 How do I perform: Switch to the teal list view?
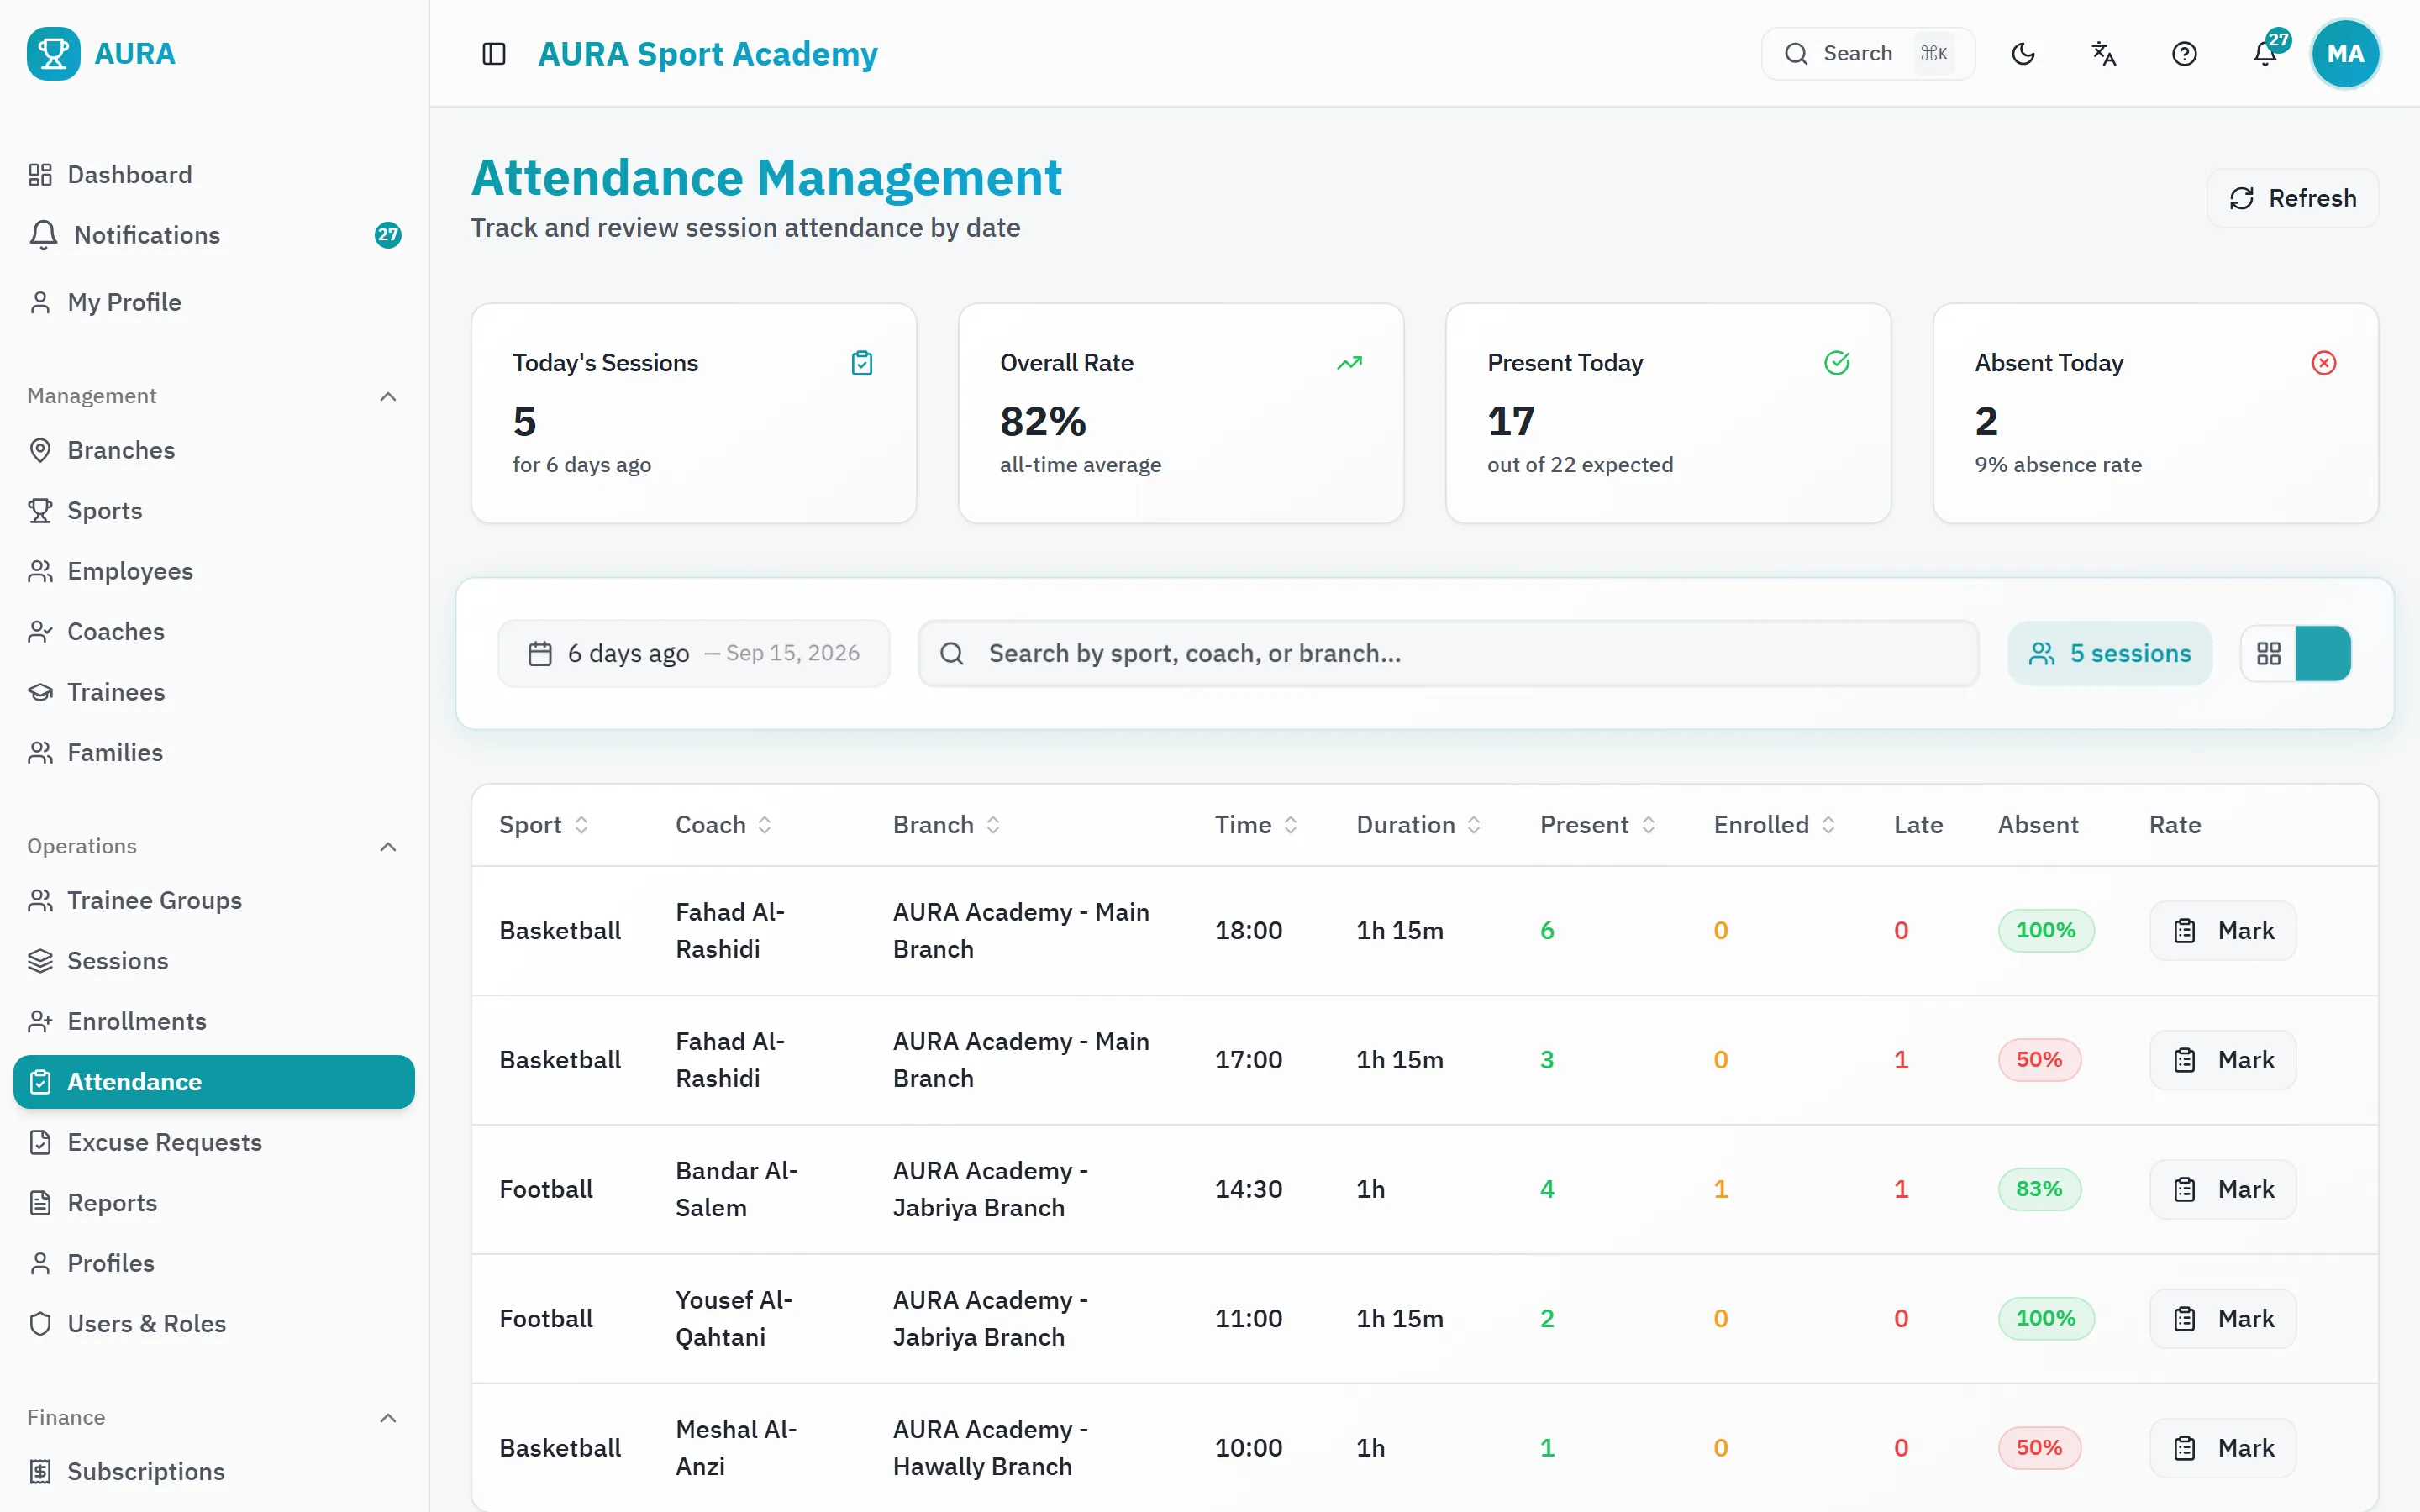(2323, 653)
